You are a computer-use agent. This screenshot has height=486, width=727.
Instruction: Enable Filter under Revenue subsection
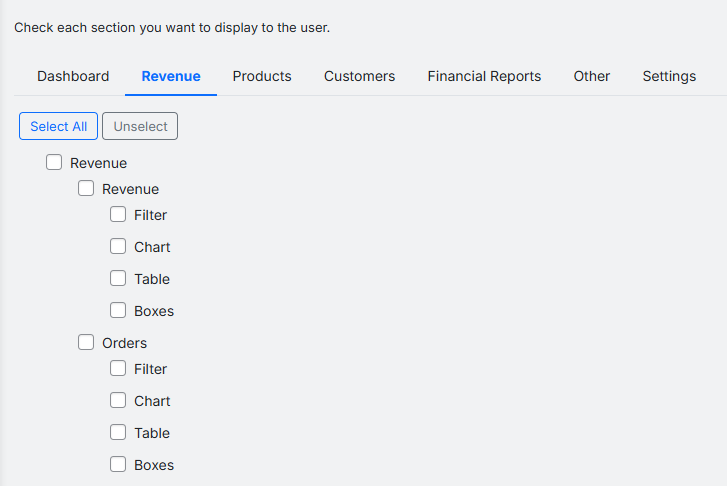click(118, 215)
